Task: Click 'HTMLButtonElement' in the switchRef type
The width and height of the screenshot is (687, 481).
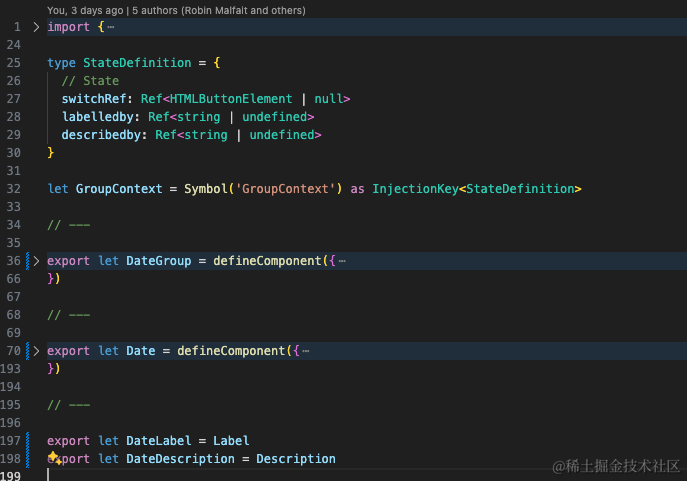Action: click(x=231, y=99)
